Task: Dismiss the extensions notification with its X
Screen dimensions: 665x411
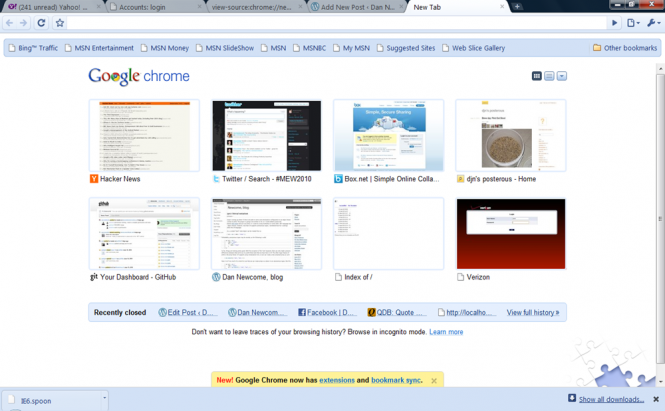Action: 433,380
